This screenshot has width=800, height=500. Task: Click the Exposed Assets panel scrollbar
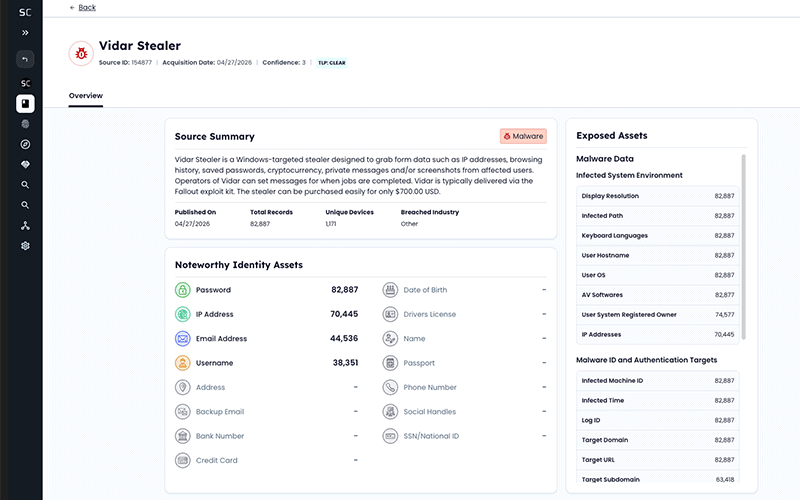click(x=743, y=247)
